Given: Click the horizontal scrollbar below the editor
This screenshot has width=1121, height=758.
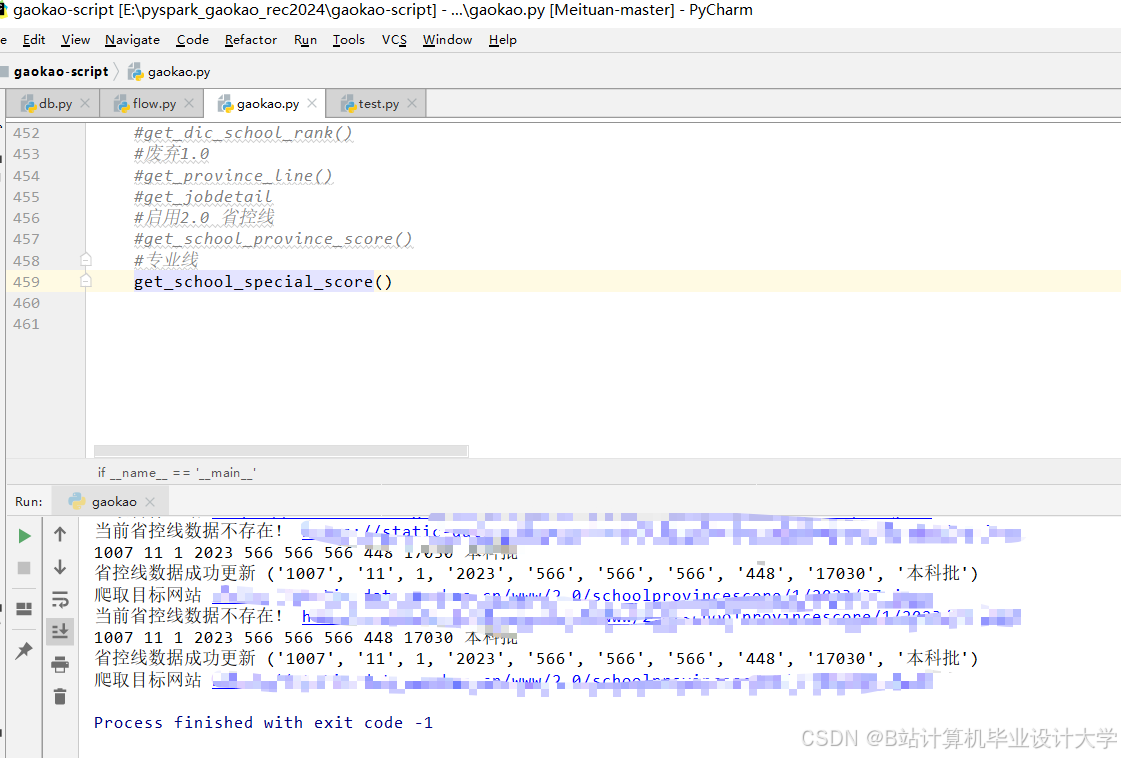Looking at the screenshot, I should [280, 450].
